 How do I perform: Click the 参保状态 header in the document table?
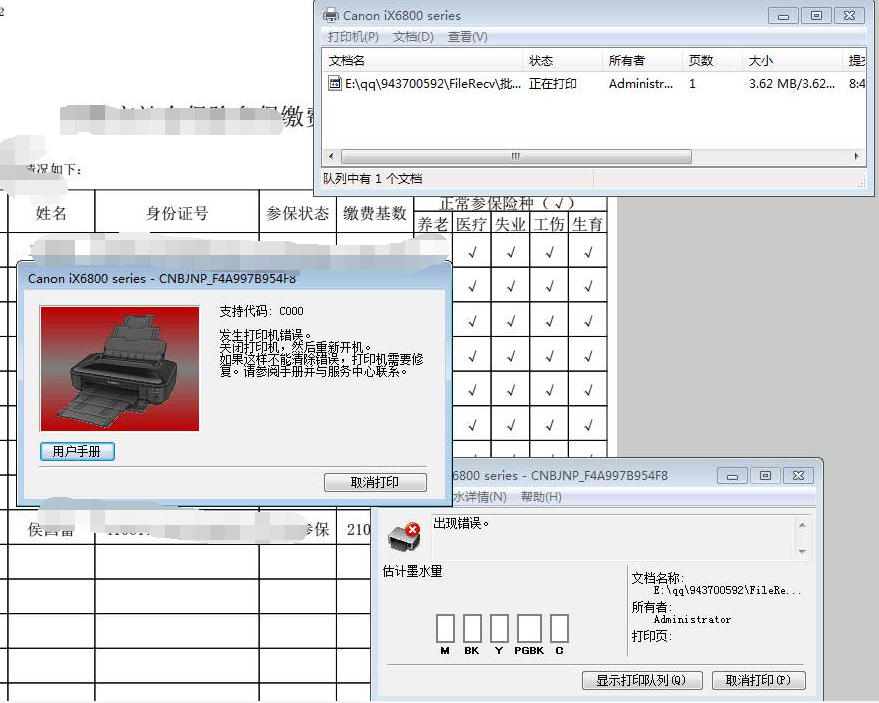297,213
